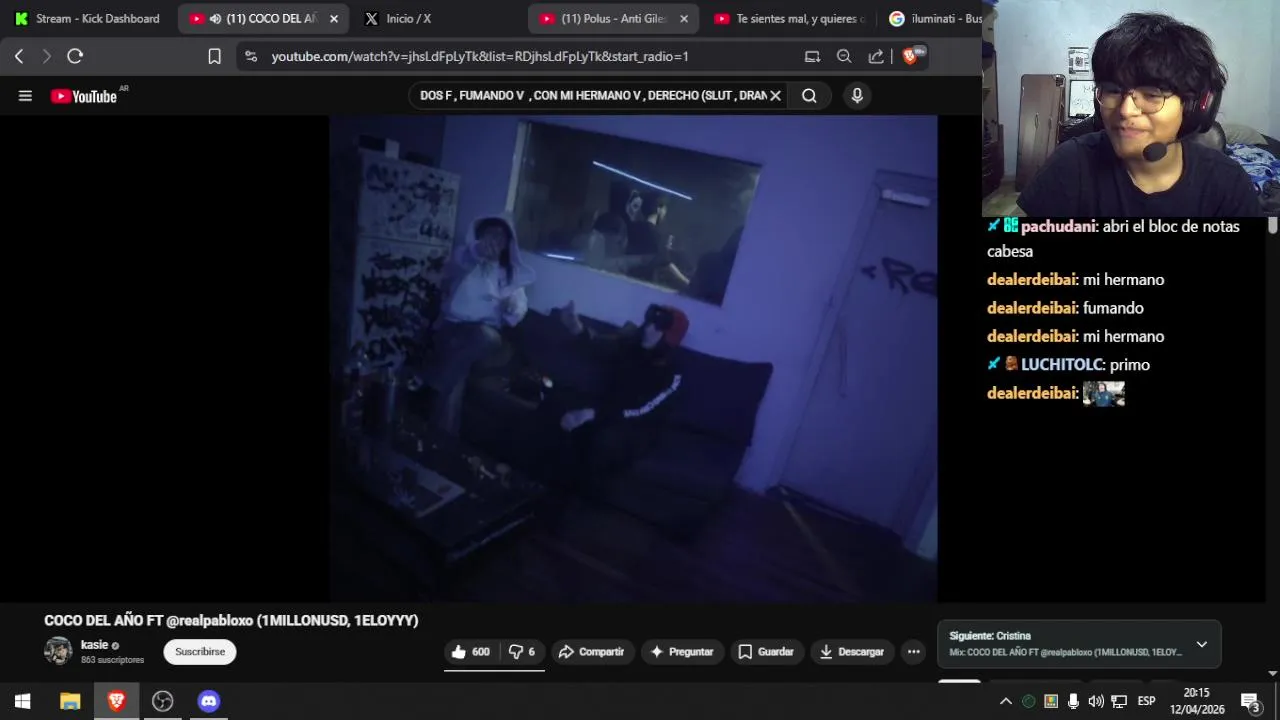Open the network tray icon

pyautogui.click(x=1119, y=701)
